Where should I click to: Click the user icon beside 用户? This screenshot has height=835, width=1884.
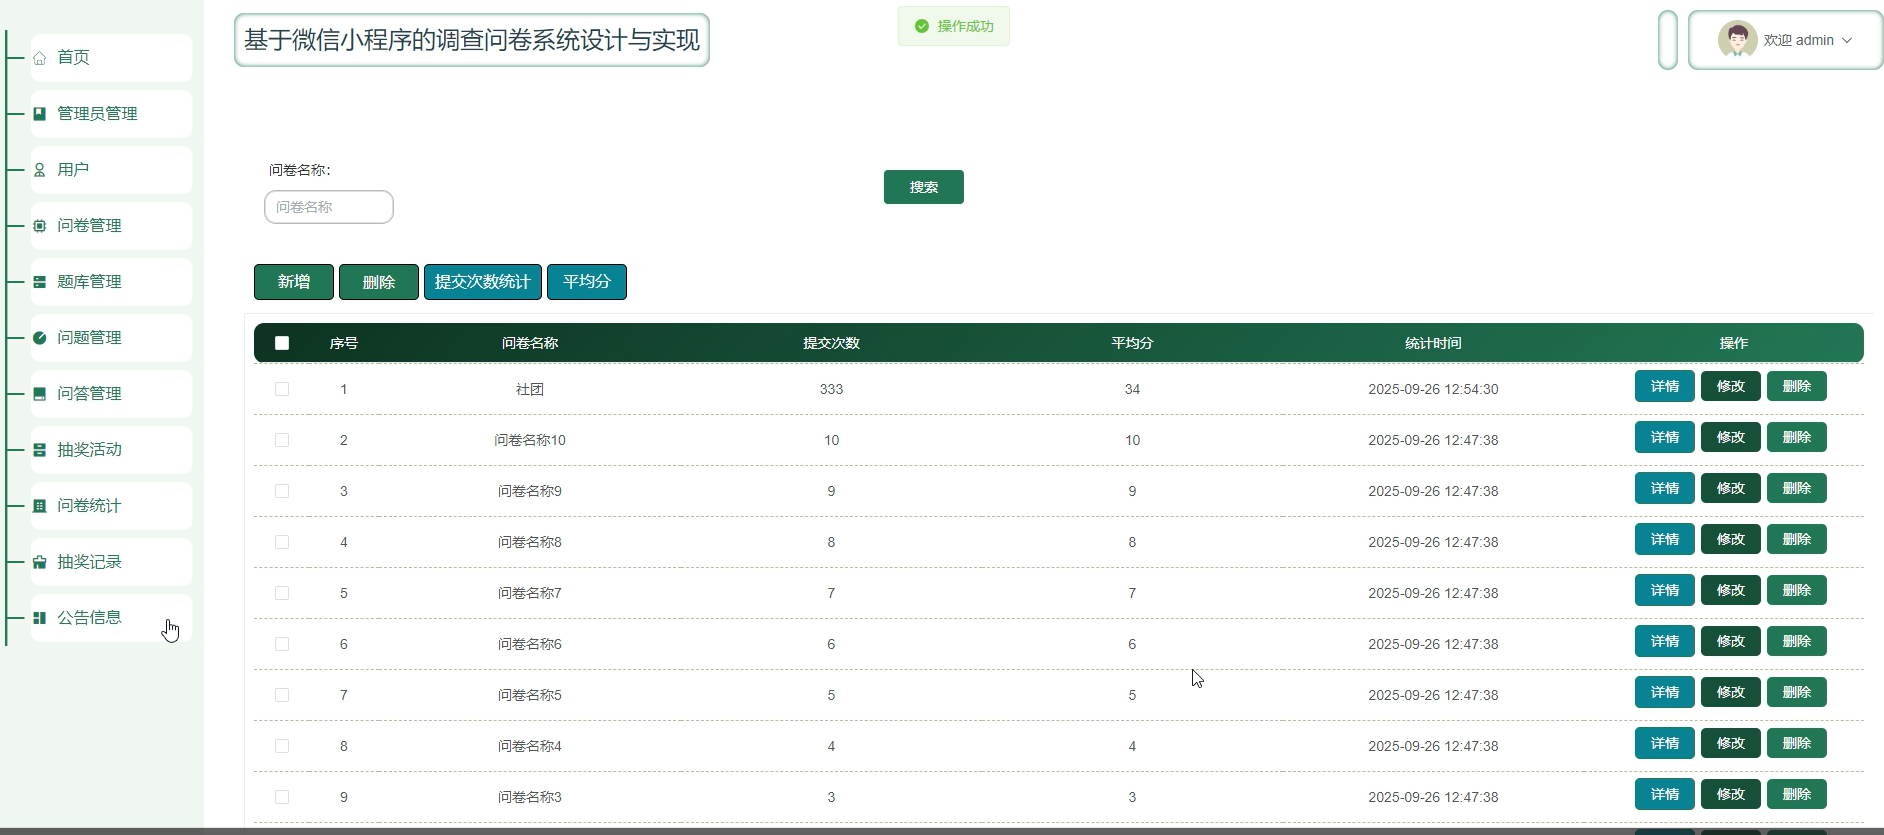[40, 170]
